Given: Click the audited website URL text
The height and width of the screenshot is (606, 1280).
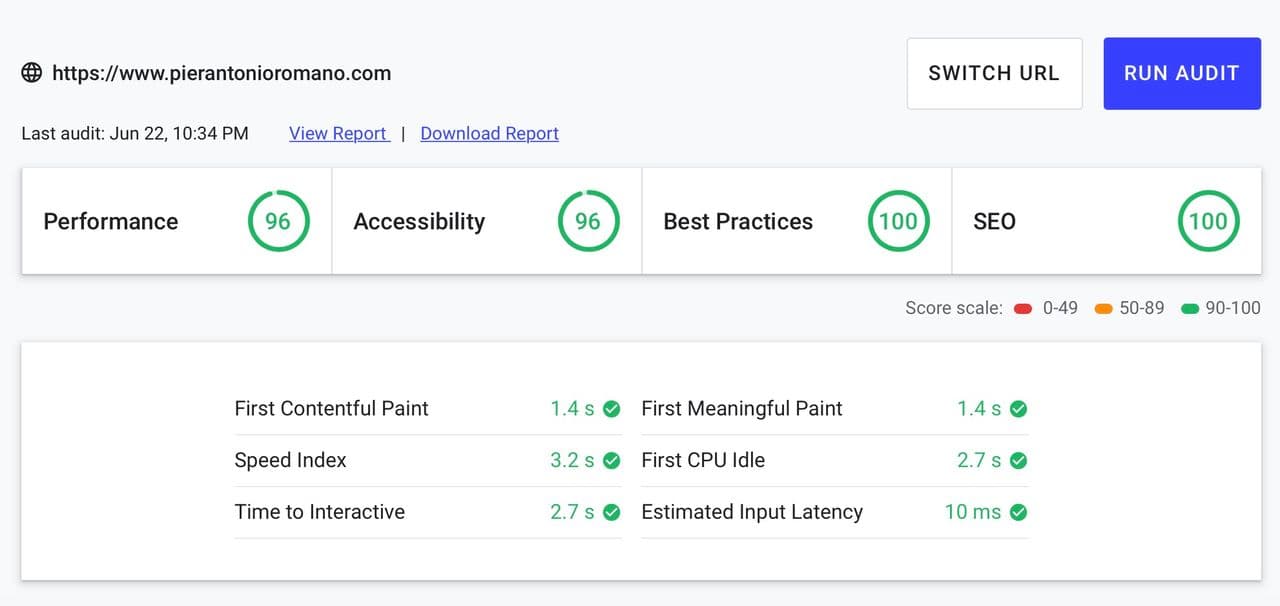Looking at the screenshot, I should [221, 73].
